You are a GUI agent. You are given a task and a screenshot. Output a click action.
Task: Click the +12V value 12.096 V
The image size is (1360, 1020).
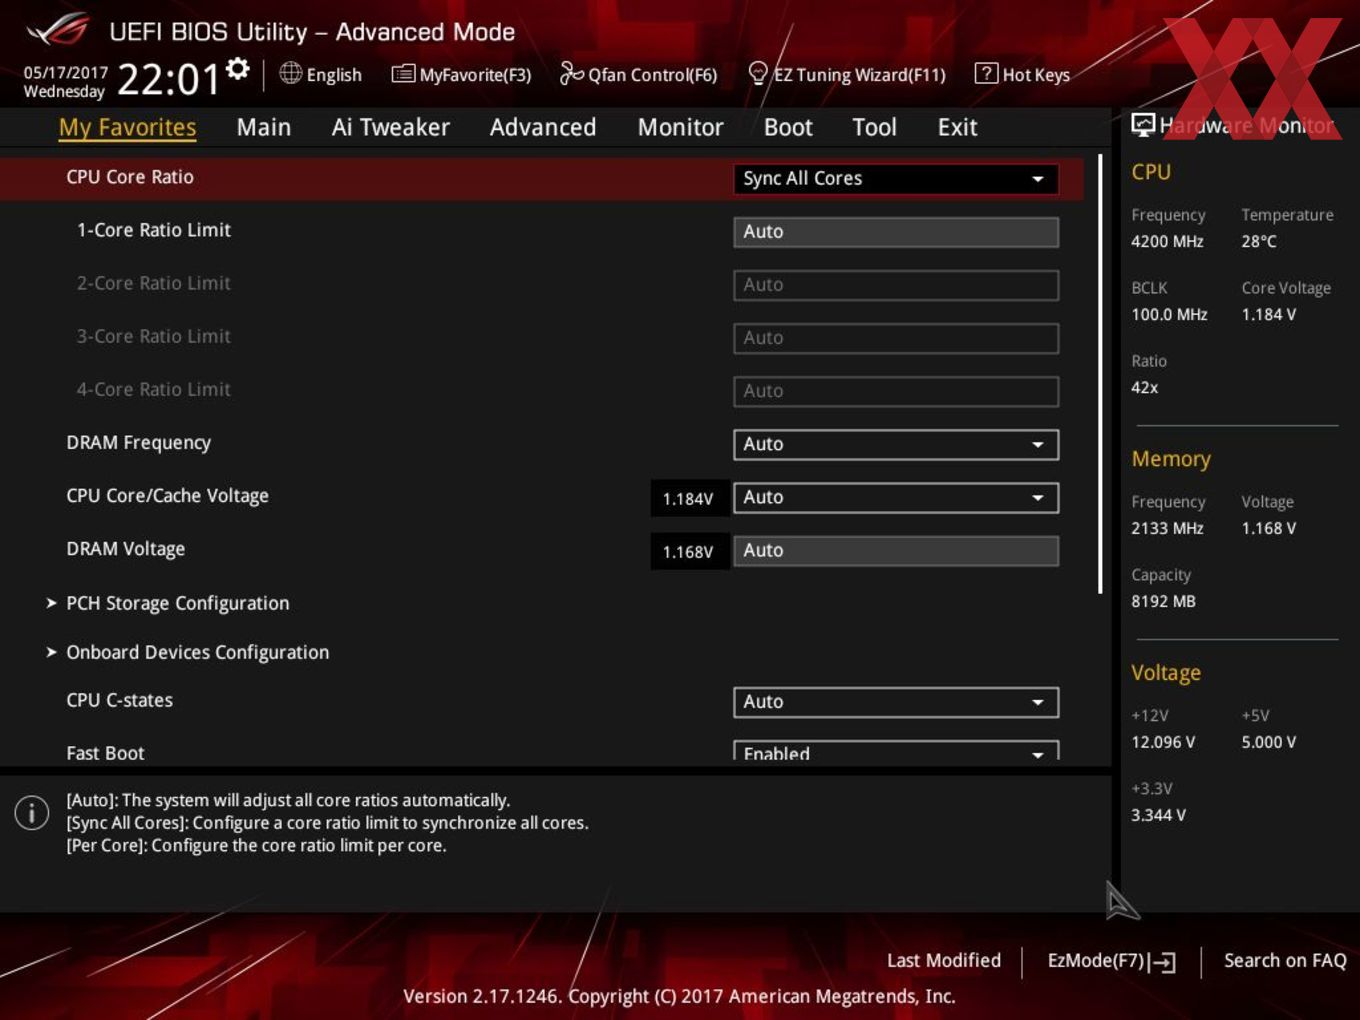point(1163,742)
